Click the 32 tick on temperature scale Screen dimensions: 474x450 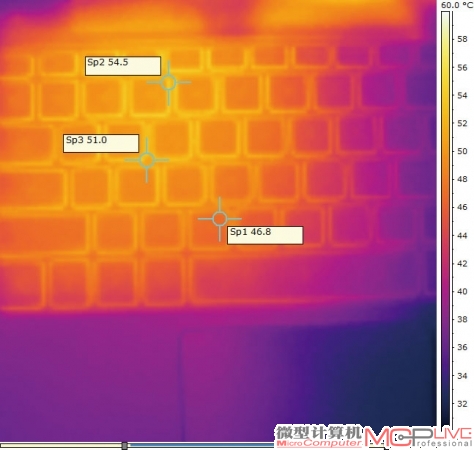[462, 404]
